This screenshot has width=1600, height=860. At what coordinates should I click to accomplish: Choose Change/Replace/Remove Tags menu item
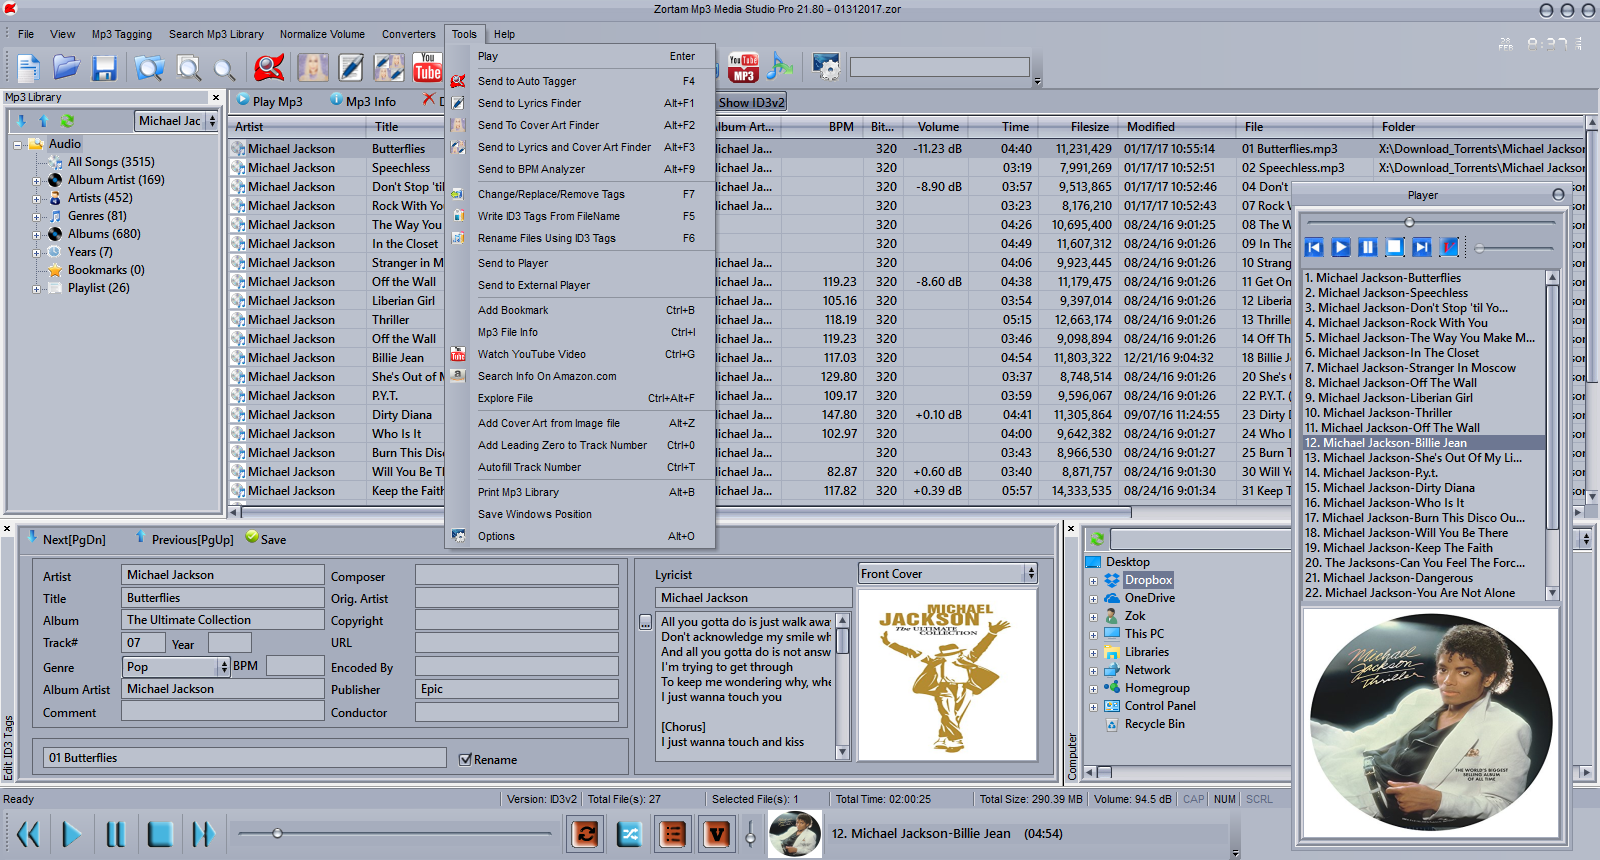tap(580, 194)
